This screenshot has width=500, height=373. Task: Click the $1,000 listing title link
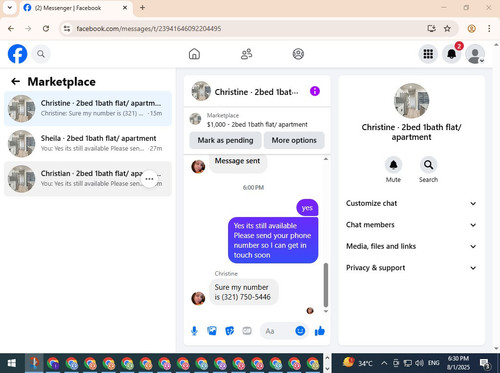257,124
